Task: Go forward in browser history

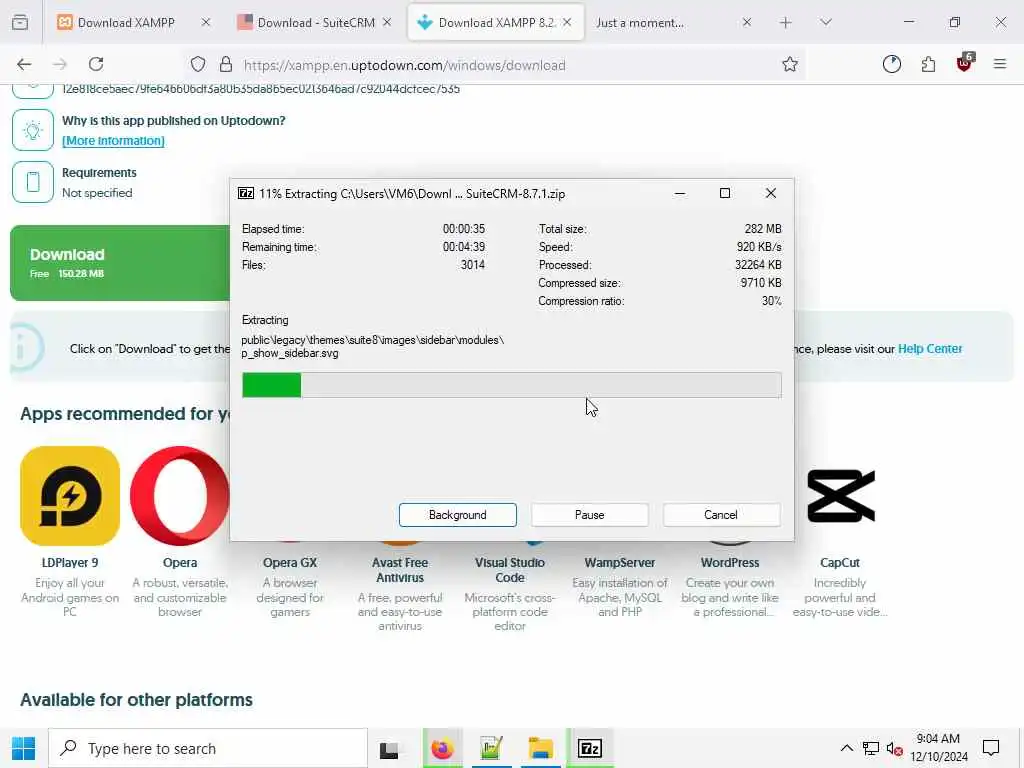Action: tap(60, 64)
